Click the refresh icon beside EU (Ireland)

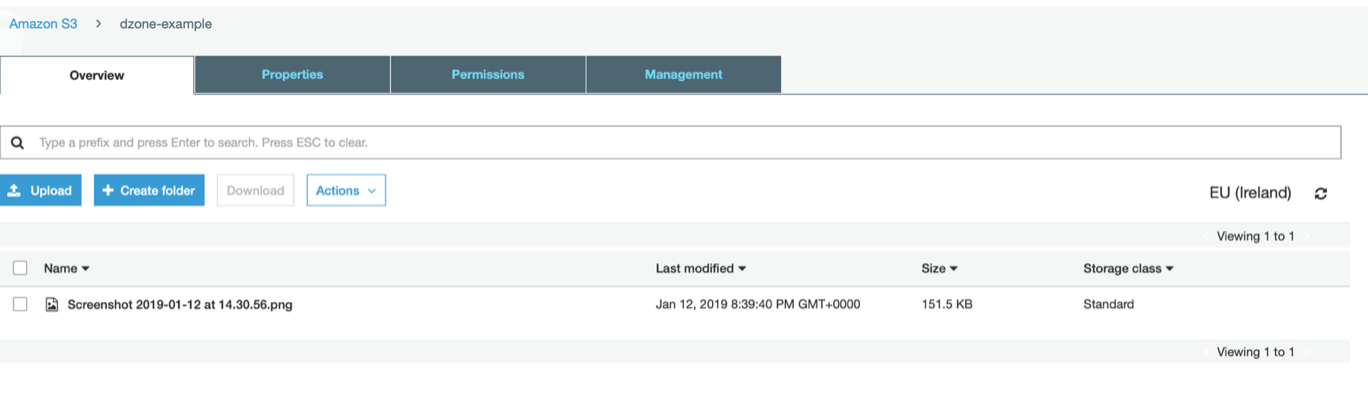click(1320, 193)
